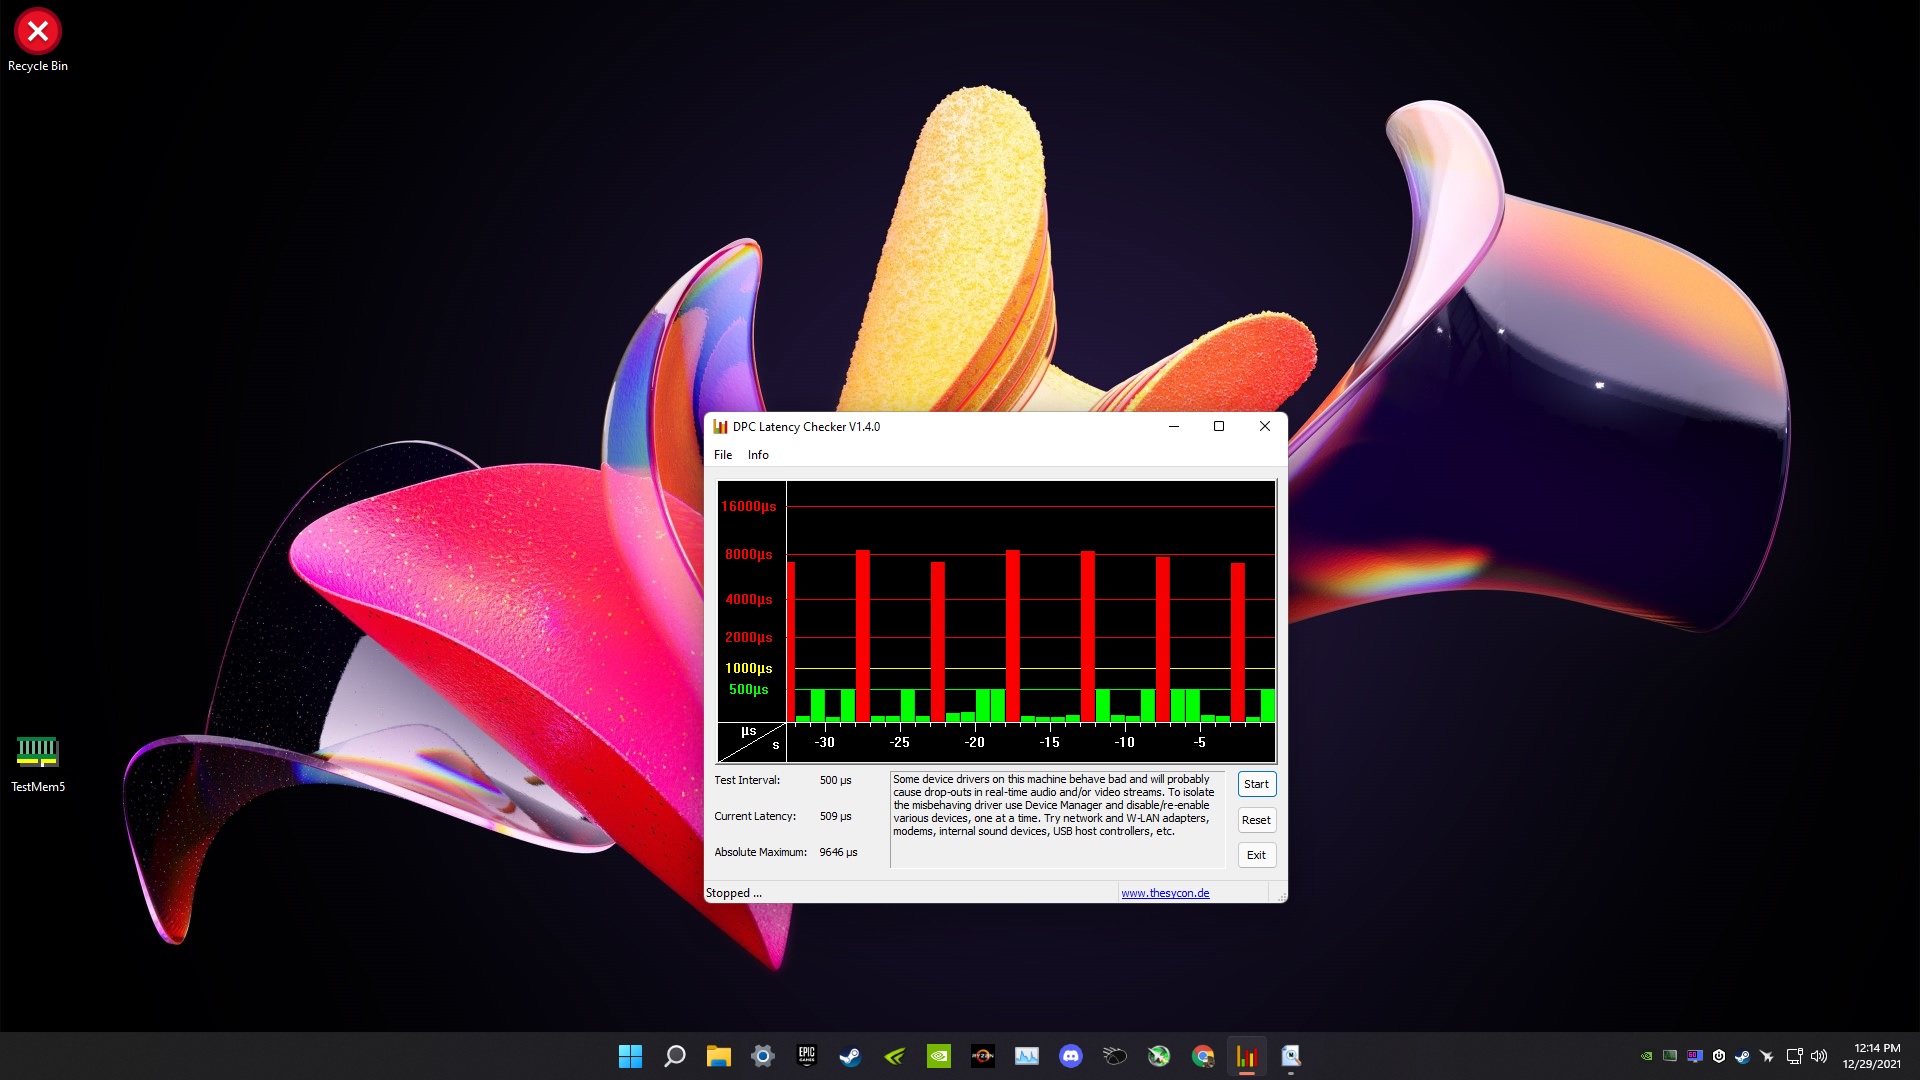Click the Google Chrome taskbar icon
The height and width of the screenshot is (1080, 1920).
(1203, 1056)
